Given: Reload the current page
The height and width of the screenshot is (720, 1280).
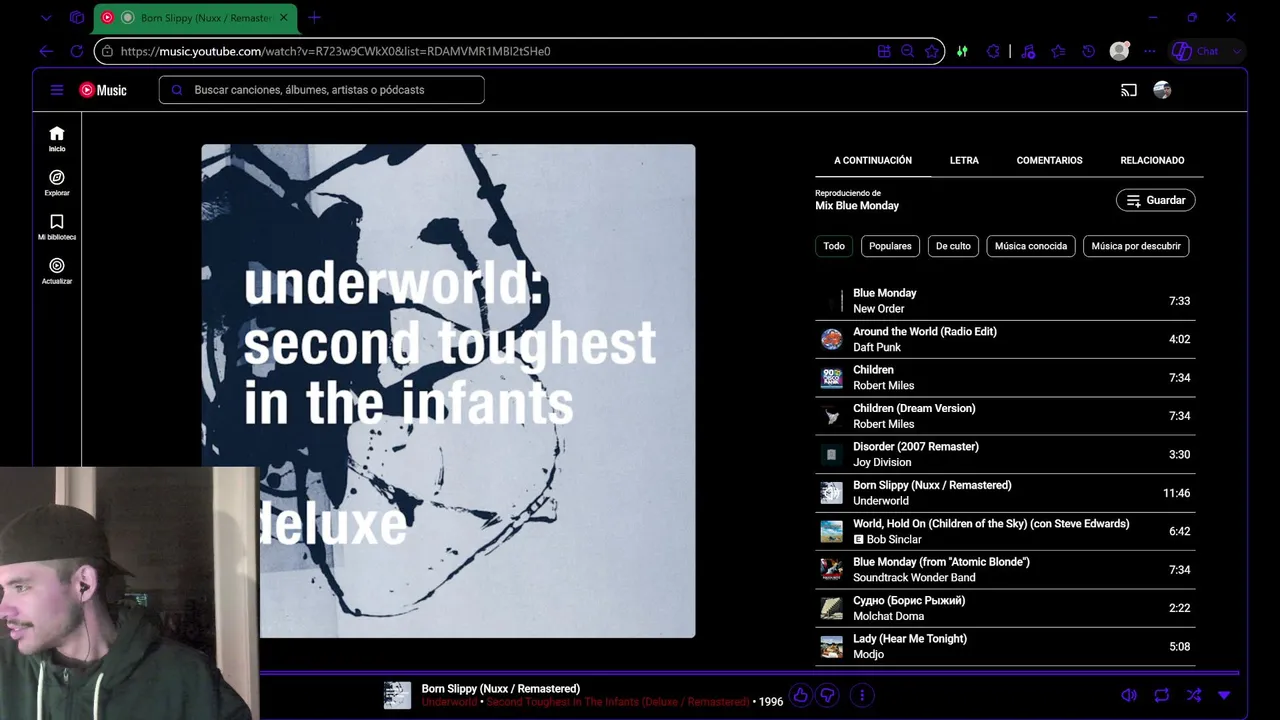Looking at the screenshot, I should [x=77, y=51].
